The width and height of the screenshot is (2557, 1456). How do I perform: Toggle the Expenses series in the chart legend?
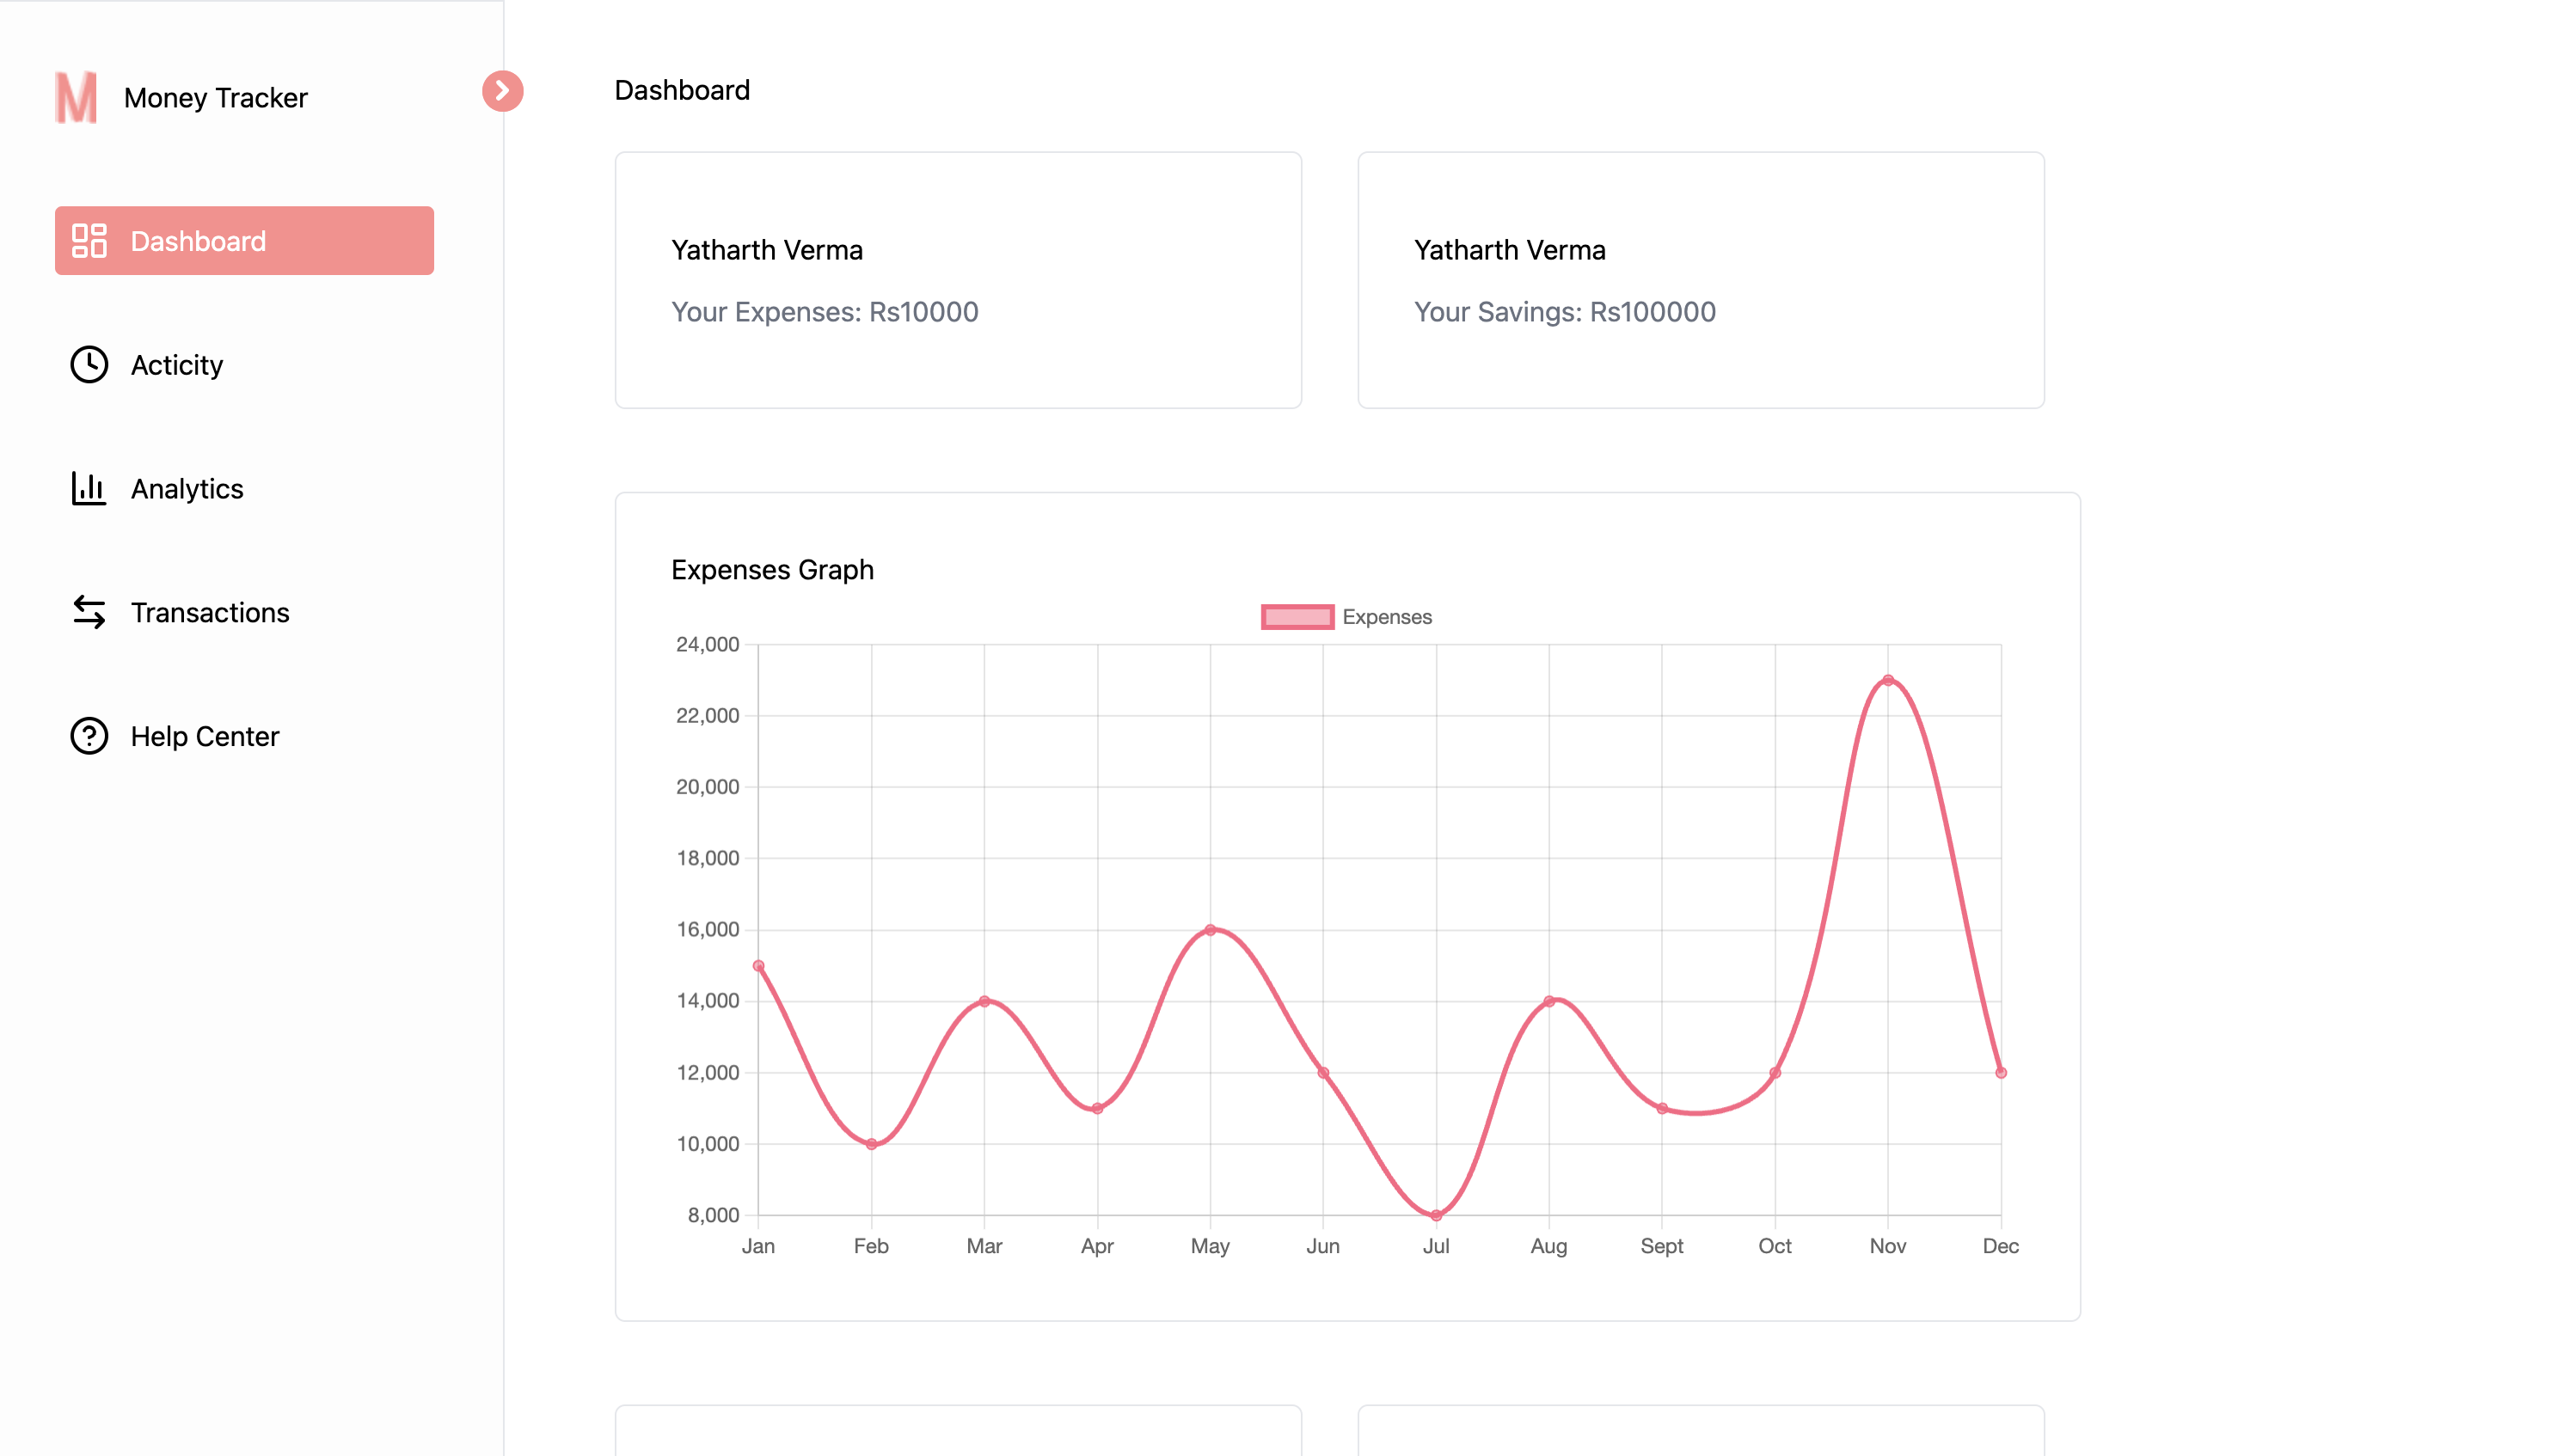[x=1347, y=616]
